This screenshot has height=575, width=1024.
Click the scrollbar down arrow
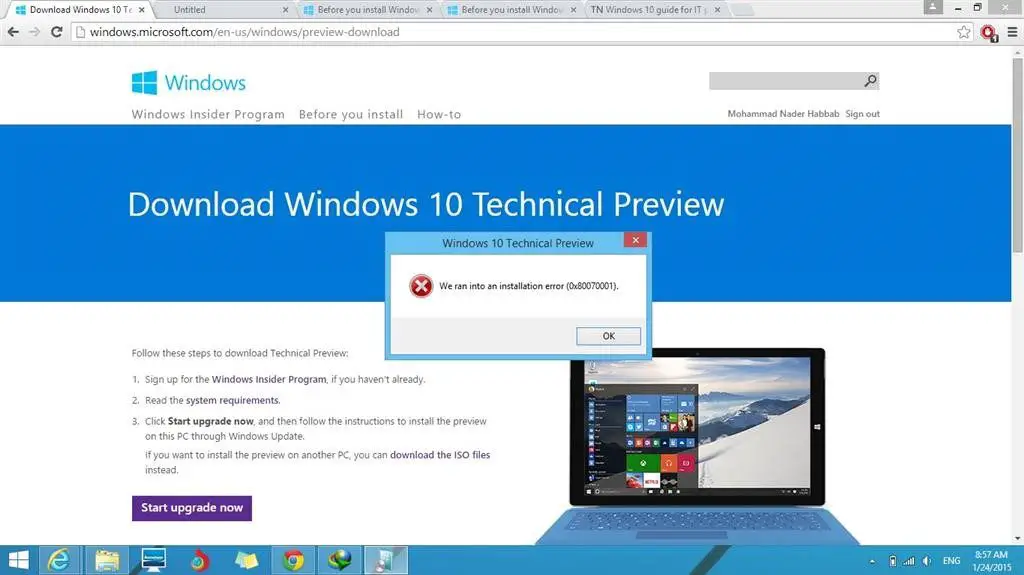pyautogui.click(x=1017, y=538)
